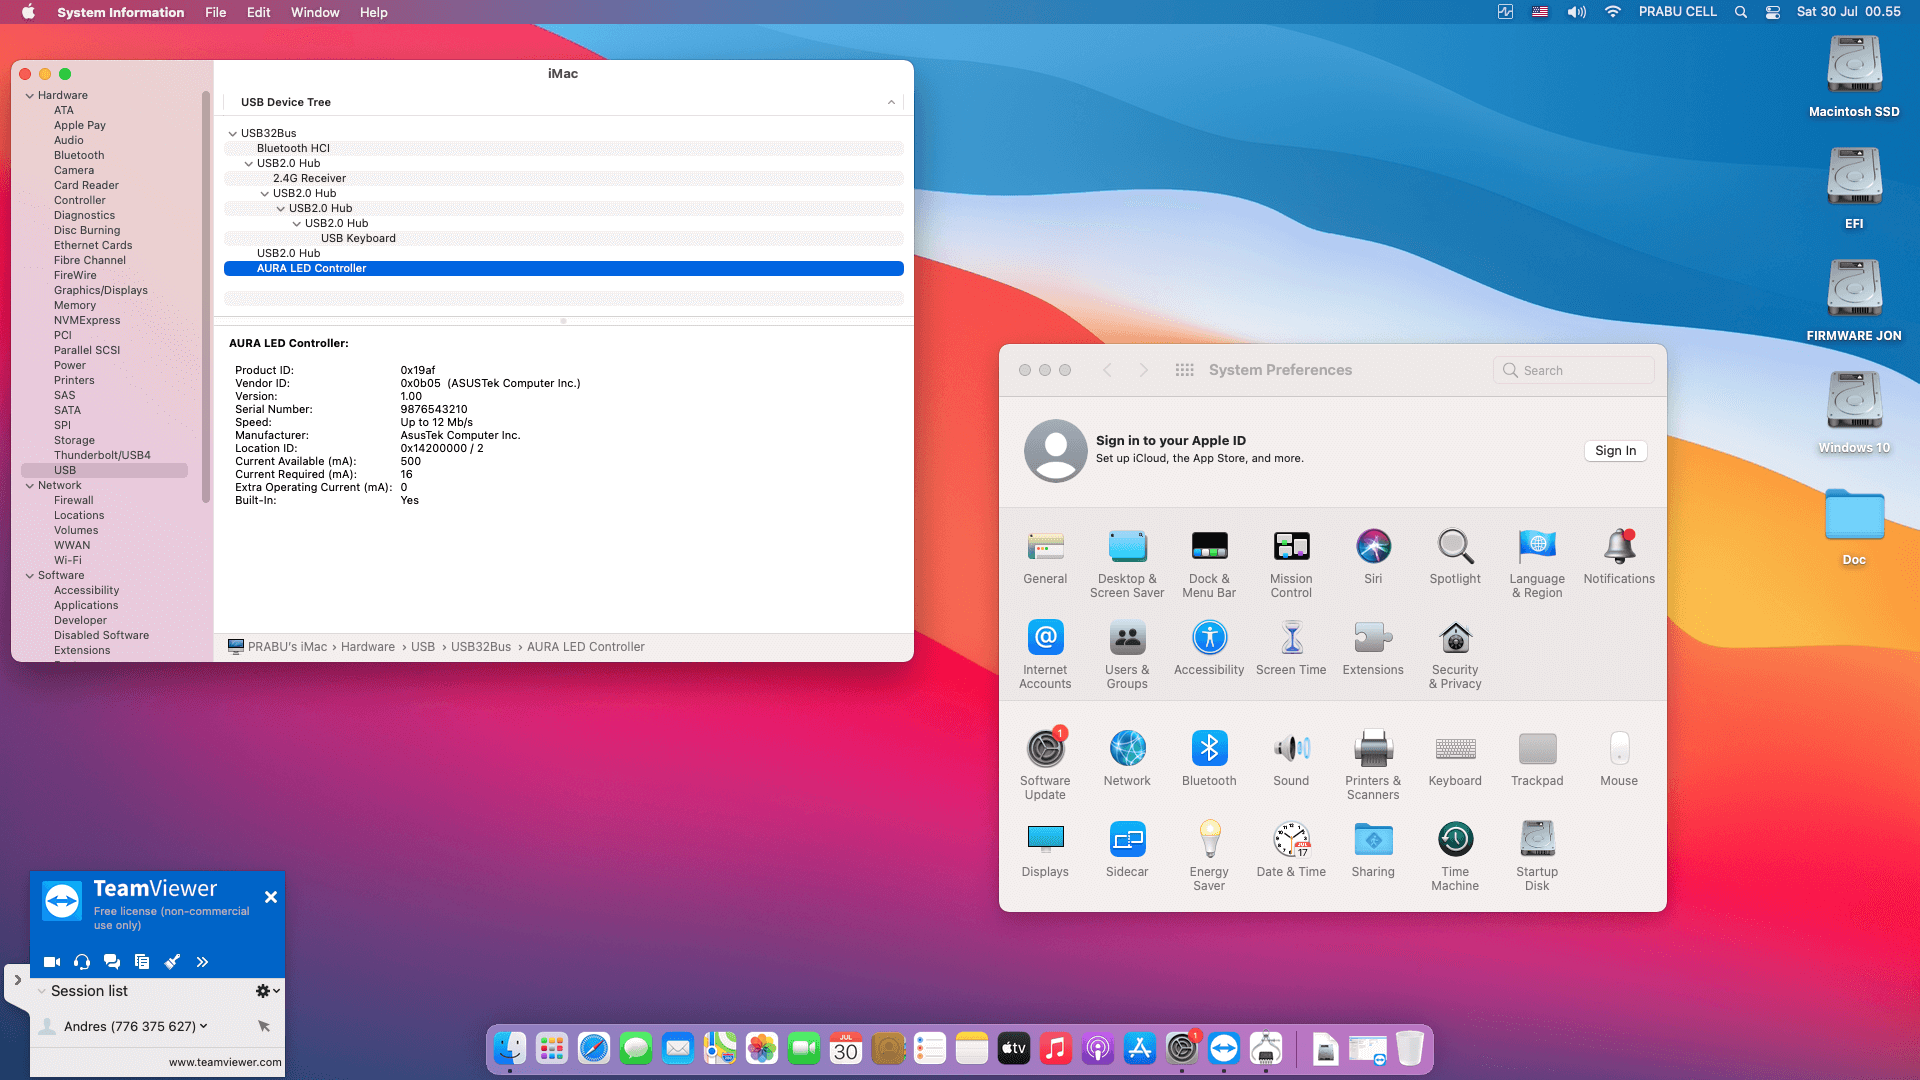Open TeamViewer settings gear dropdown
The image size is (1920, 1080).
[x=267, y=991]
